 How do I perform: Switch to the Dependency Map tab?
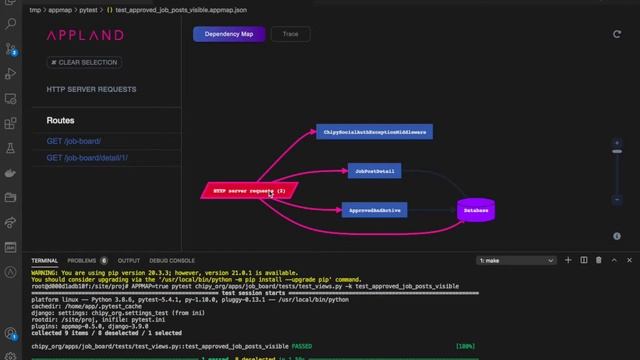[229, 34]
